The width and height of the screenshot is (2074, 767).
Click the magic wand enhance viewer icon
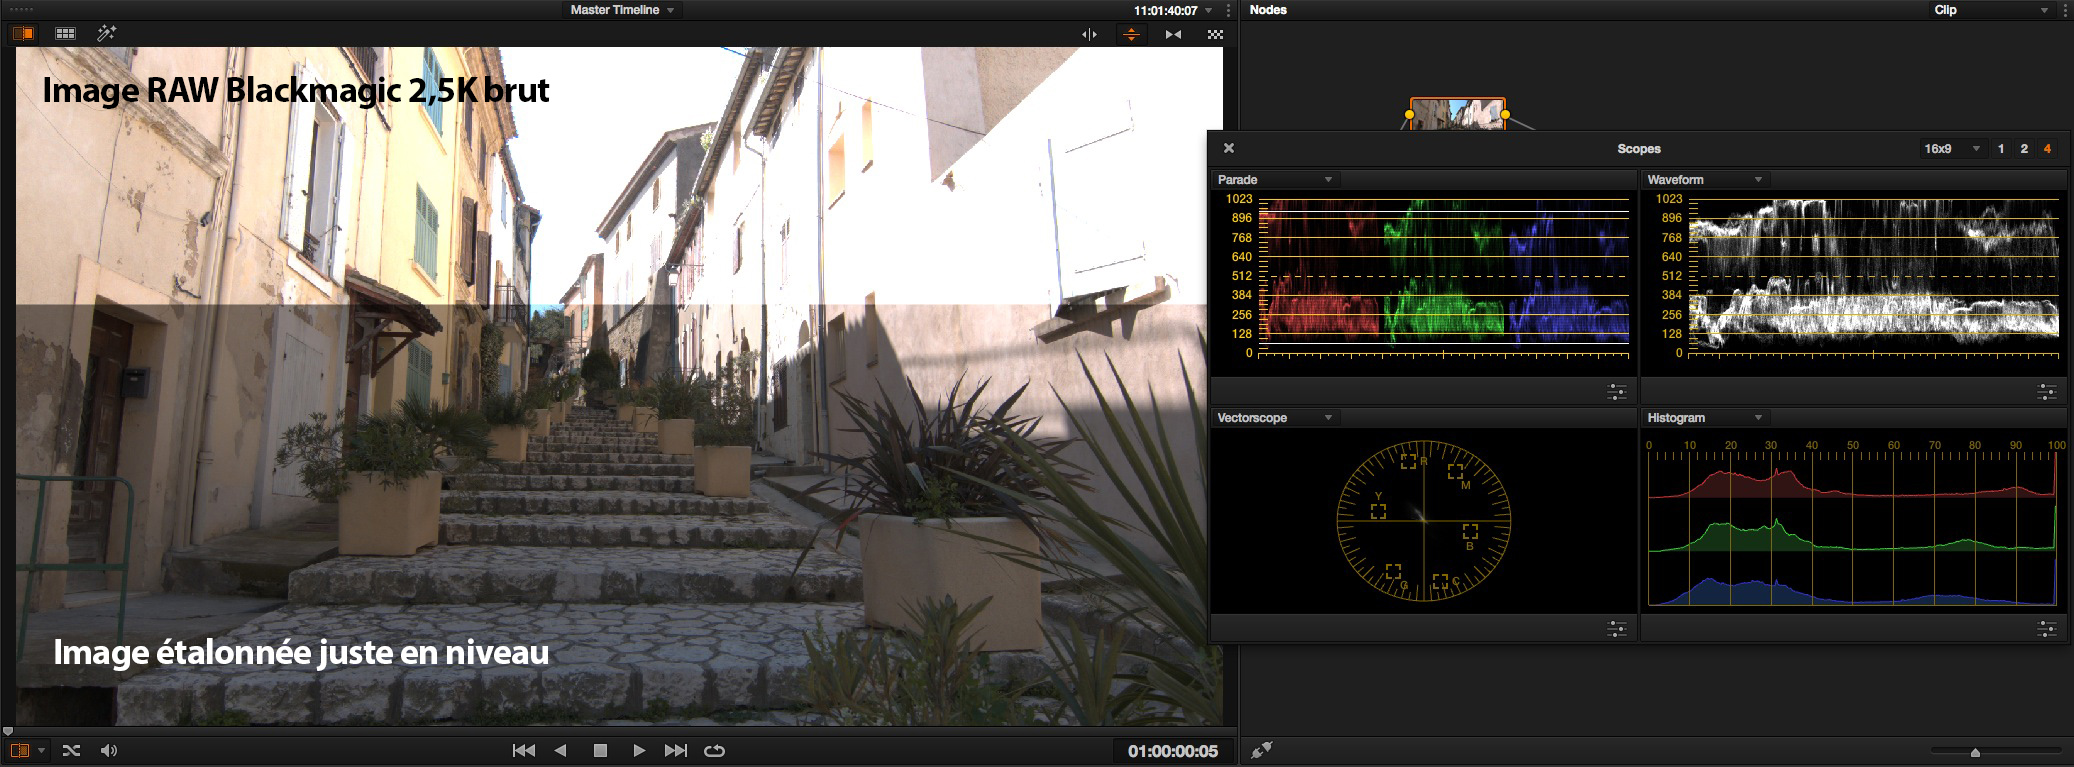pyautogui.click(x=106, y=33)
